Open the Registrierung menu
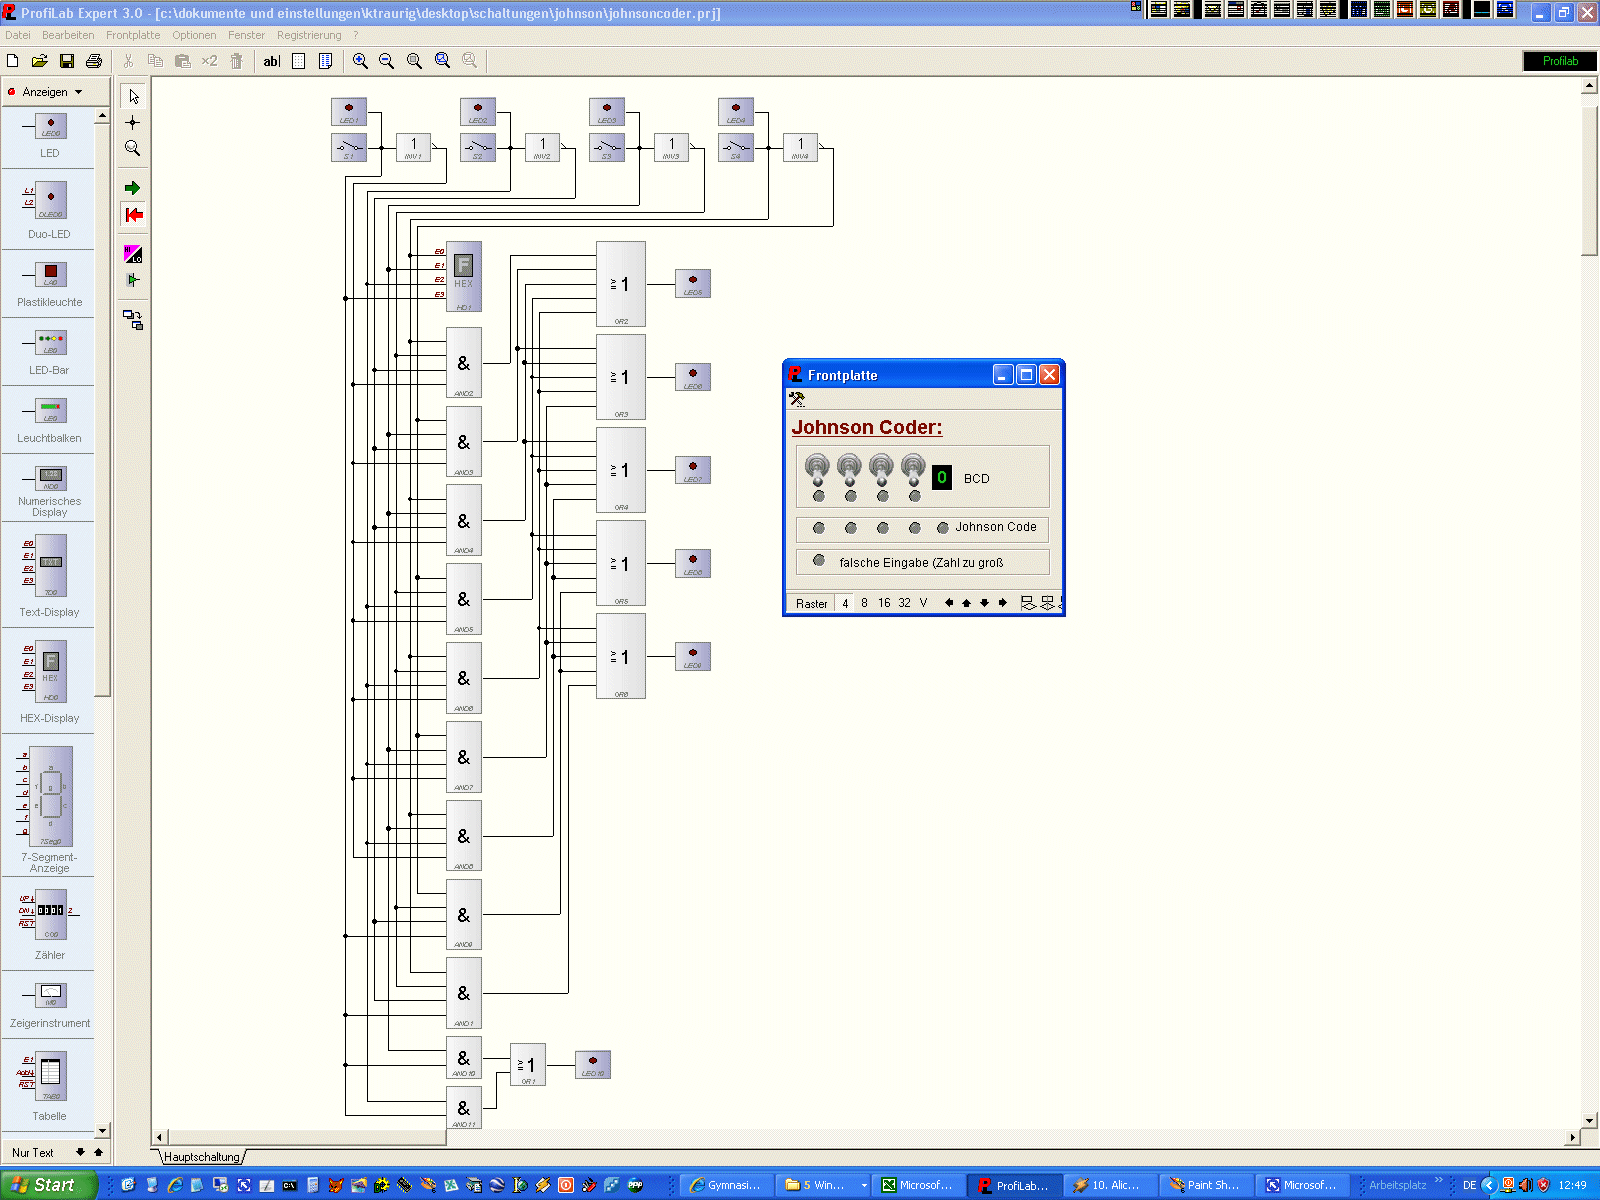Image resolution: width=1600 pixels, height=1200 pixels. (309, 35)
